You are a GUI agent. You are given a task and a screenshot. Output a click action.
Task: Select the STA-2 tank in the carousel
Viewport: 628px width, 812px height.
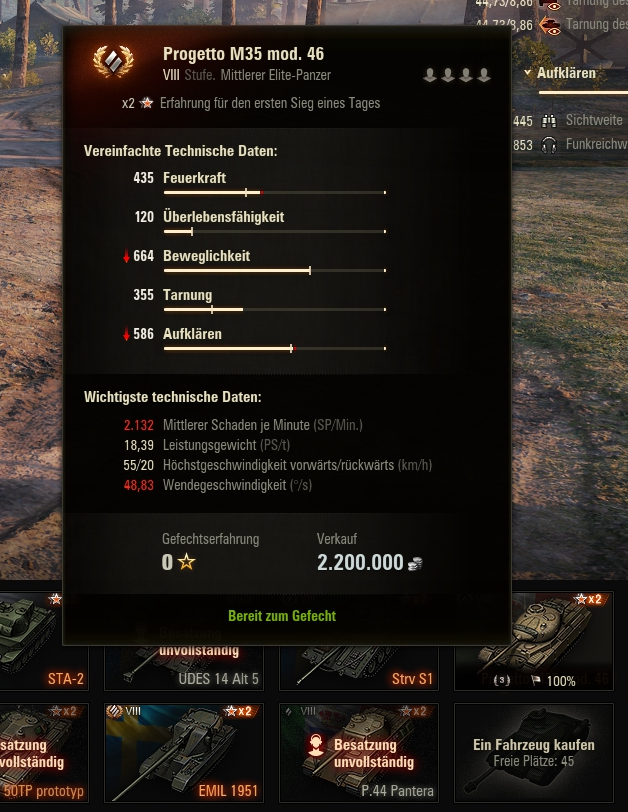(45, 641)
